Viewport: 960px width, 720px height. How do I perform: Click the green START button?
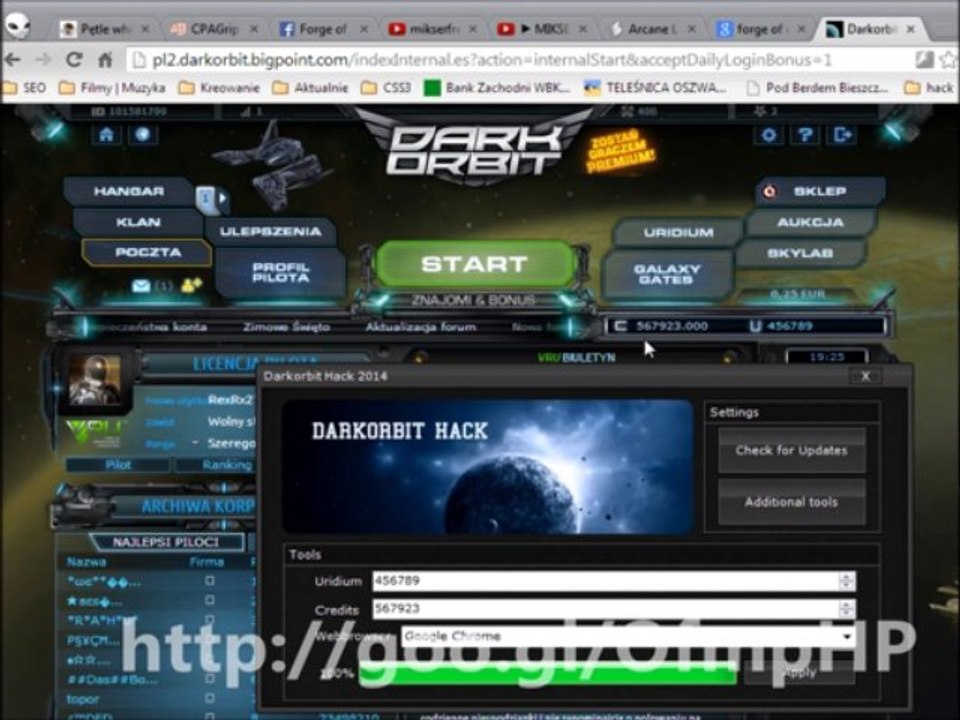tap(474, 264)
